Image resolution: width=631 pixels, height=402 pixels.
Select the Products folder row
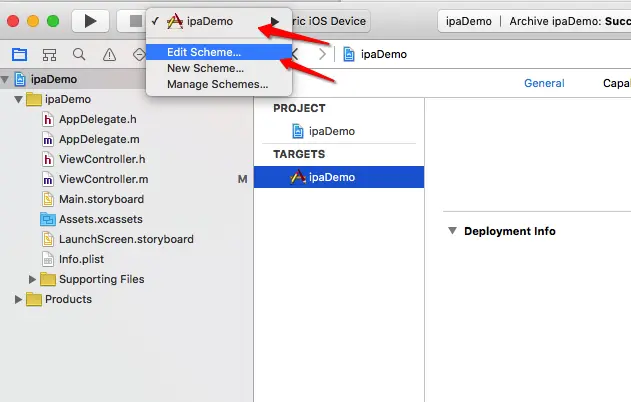126,299
